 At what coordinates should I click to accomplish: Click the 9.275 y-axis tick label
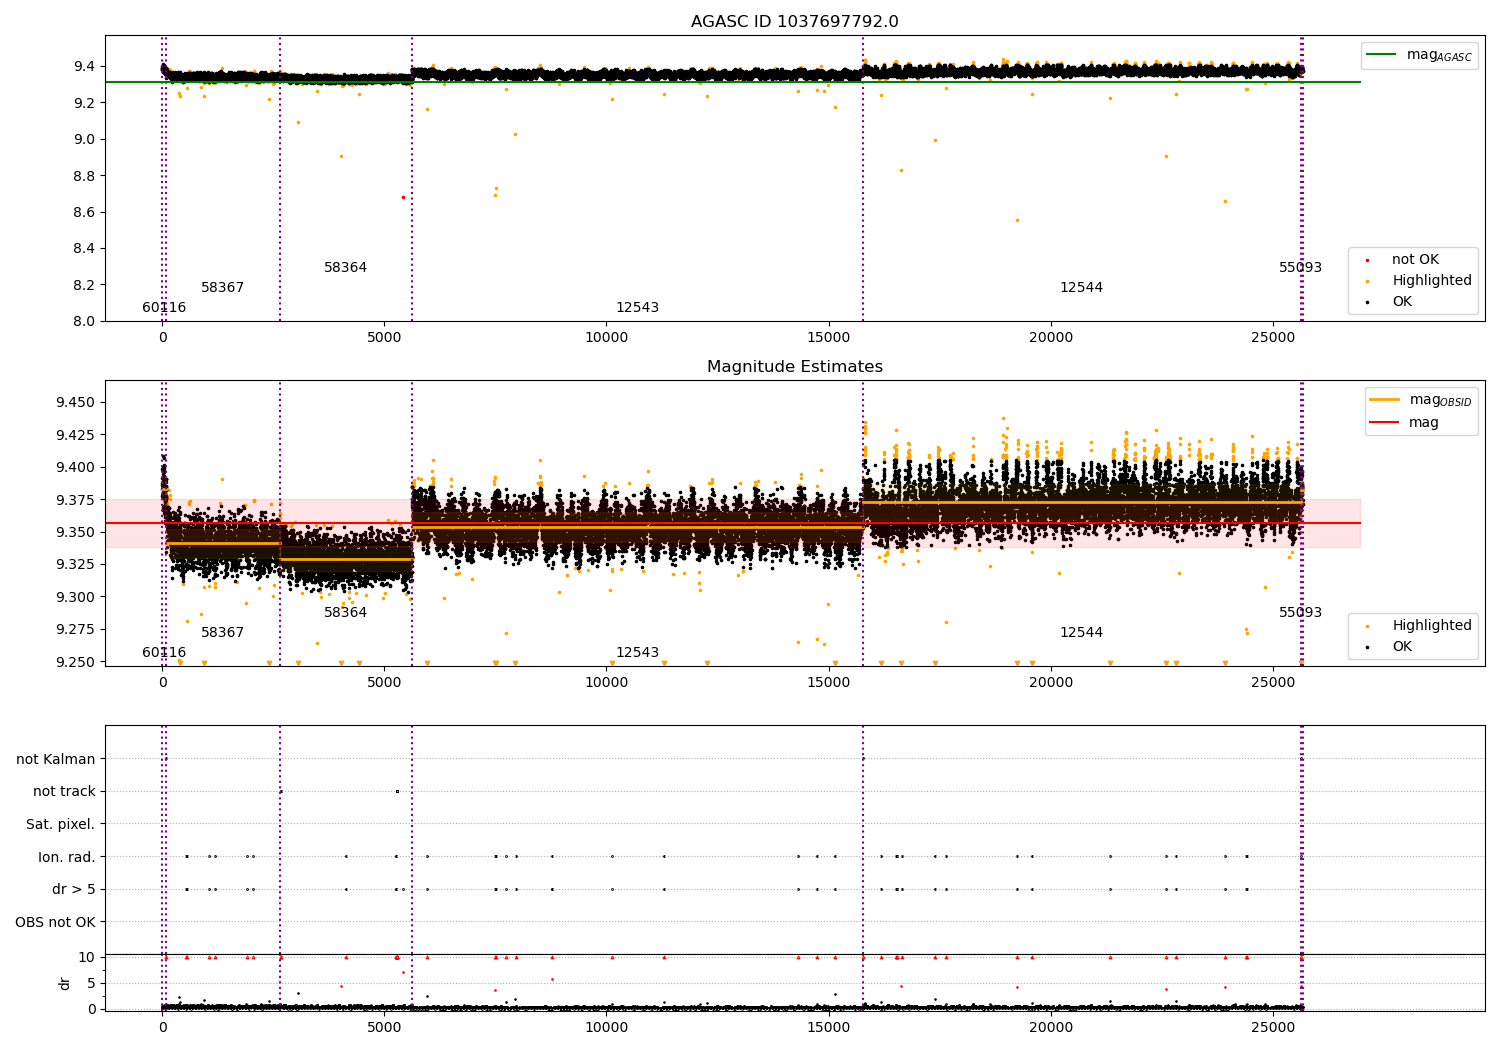(75, 630)
